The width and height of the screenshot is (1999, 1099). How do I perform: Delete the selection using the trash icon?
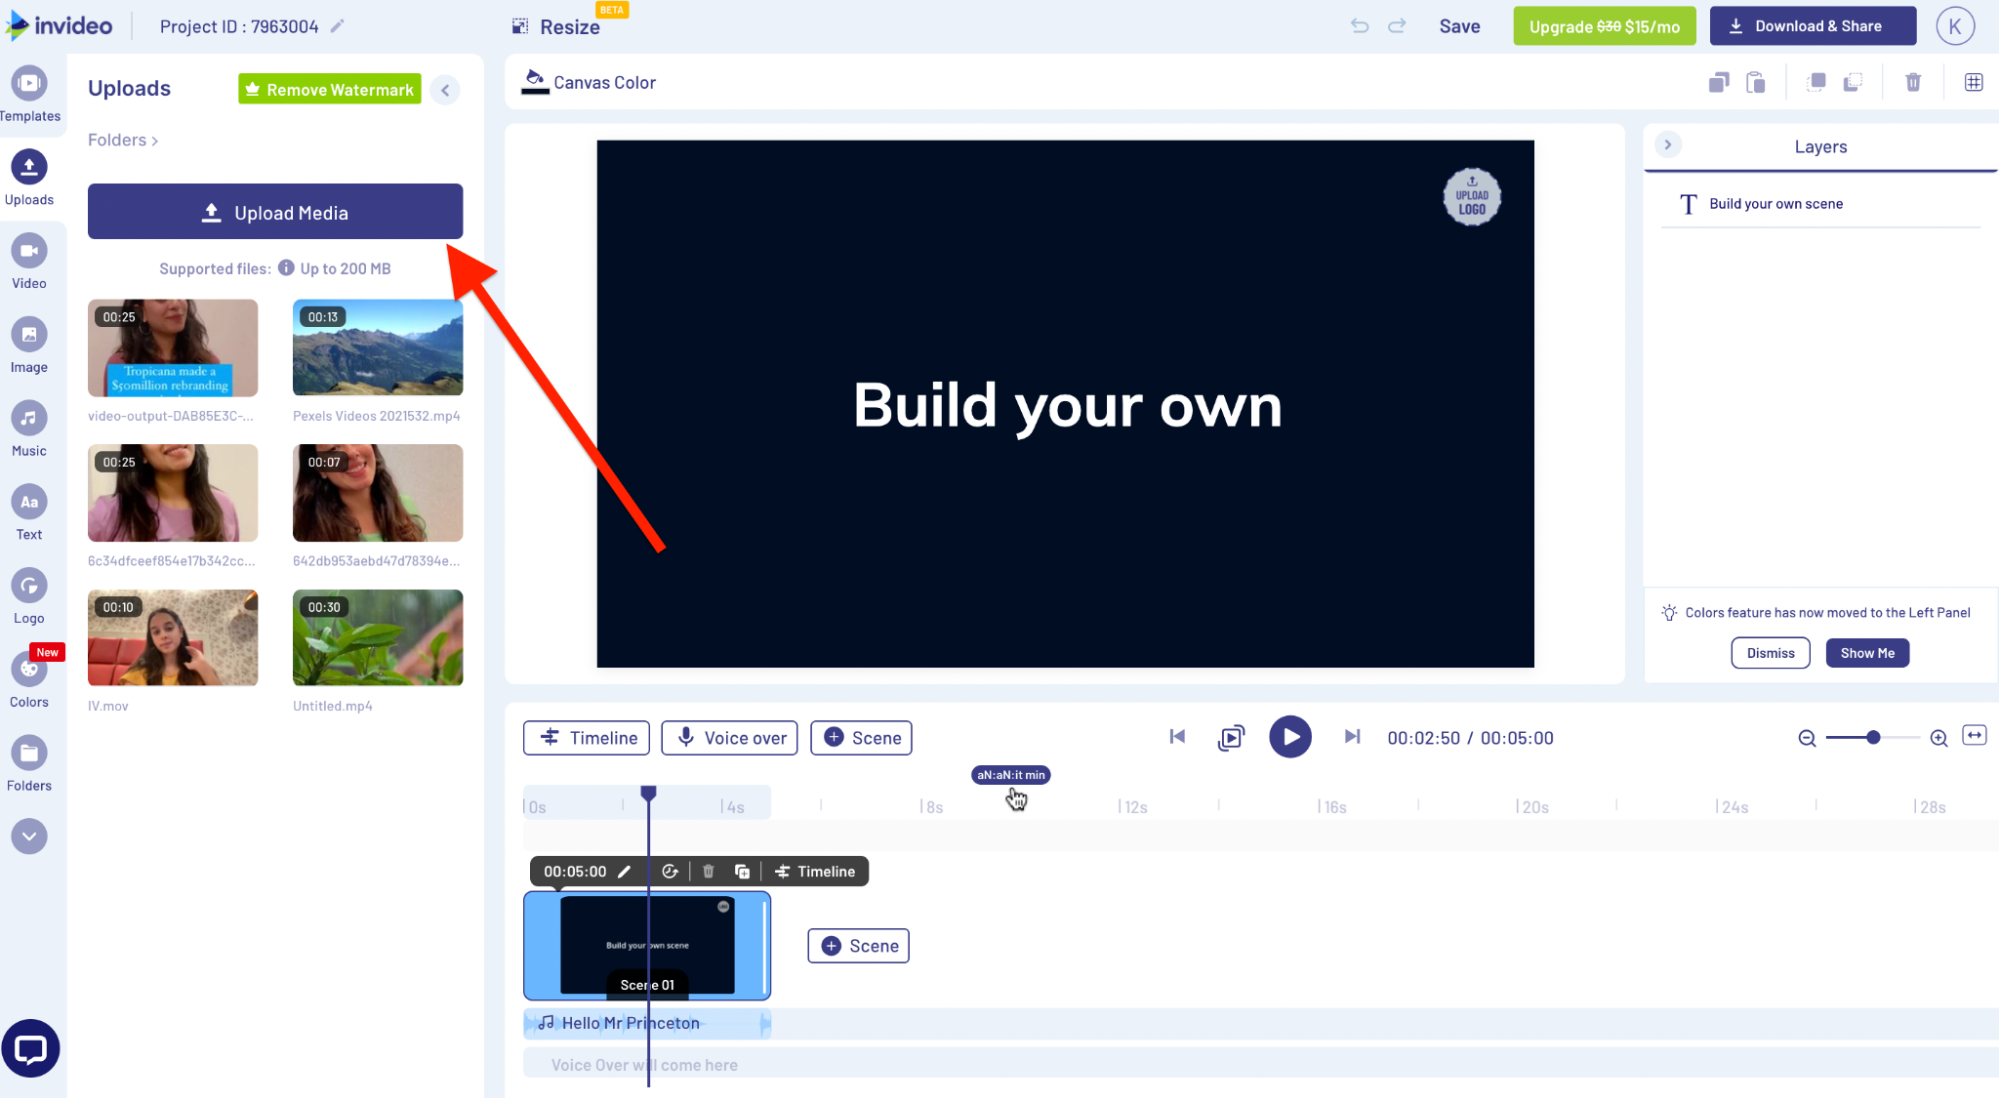click(x=1912, y=82)
